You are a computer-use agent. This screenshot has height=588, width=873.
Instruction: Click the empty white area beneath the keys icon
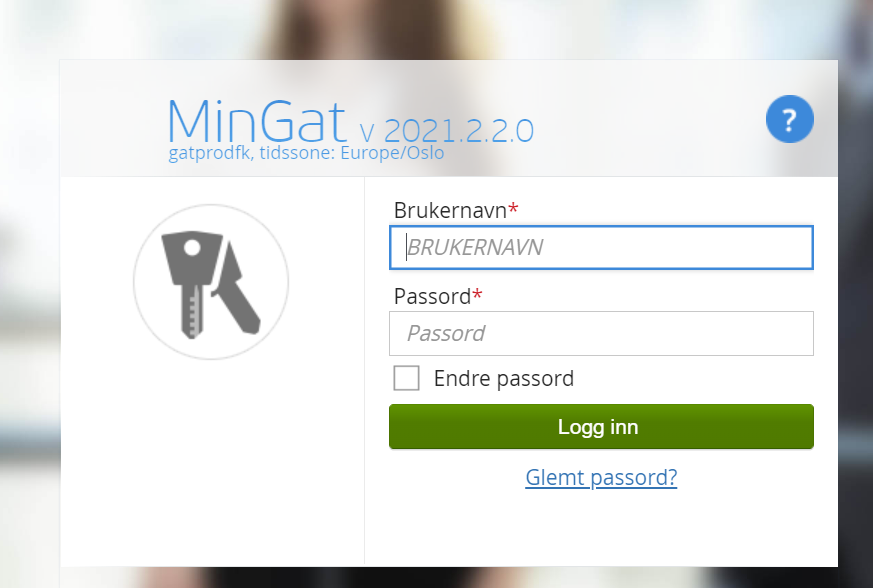(212, 462)
